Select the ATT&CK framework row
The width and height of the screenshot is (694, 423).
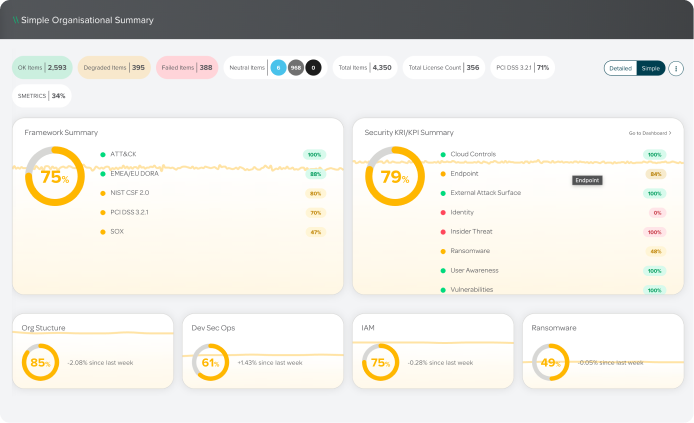coord(213,154)
